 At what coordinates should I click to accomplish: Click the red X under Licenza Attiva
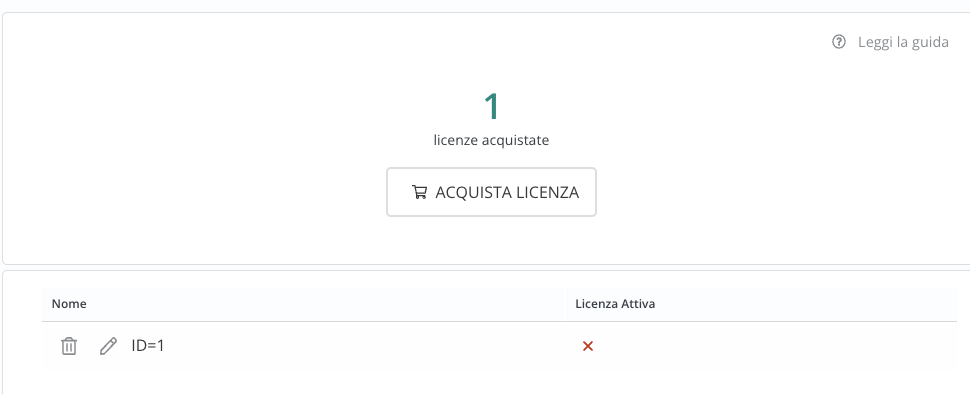tap(588, 346)
